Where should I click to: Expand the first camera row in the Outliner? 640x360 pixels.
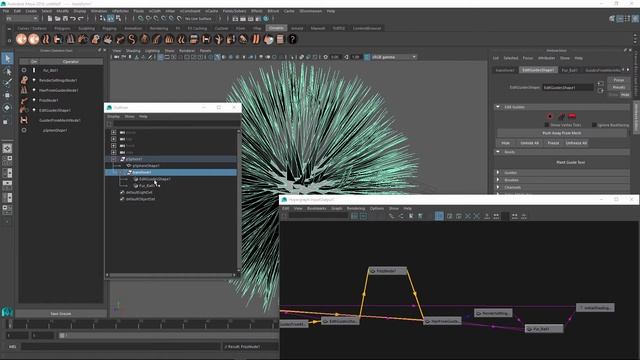tap(113, 132)
